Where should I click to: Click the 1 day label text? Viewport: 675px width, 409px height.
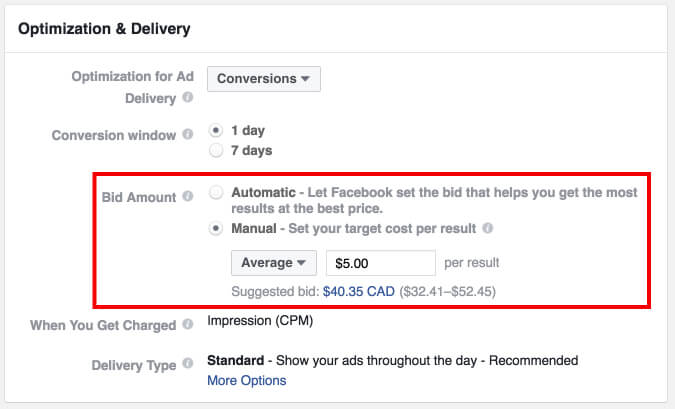coord(248,130)
